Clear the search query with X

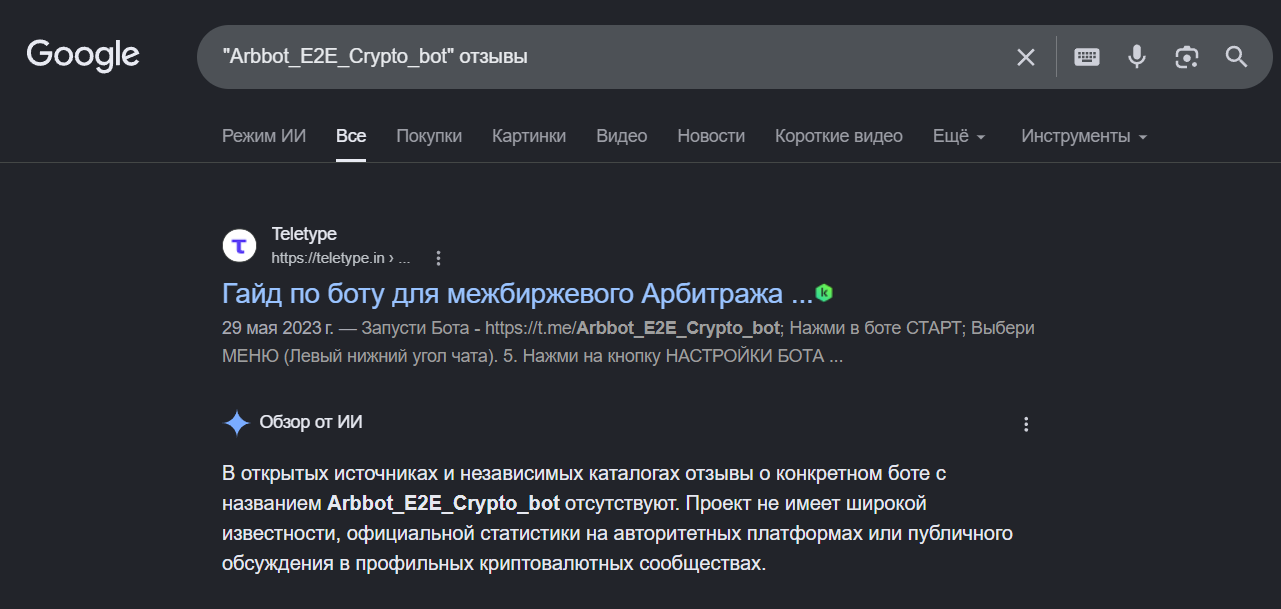click(1026, 57)
